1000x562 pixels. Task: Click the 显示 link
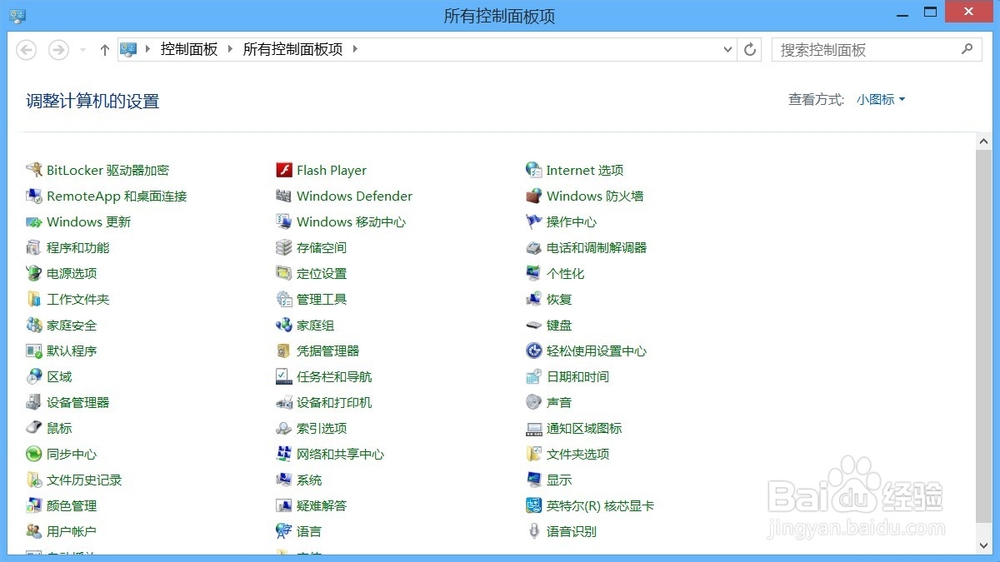pos(559,480)
